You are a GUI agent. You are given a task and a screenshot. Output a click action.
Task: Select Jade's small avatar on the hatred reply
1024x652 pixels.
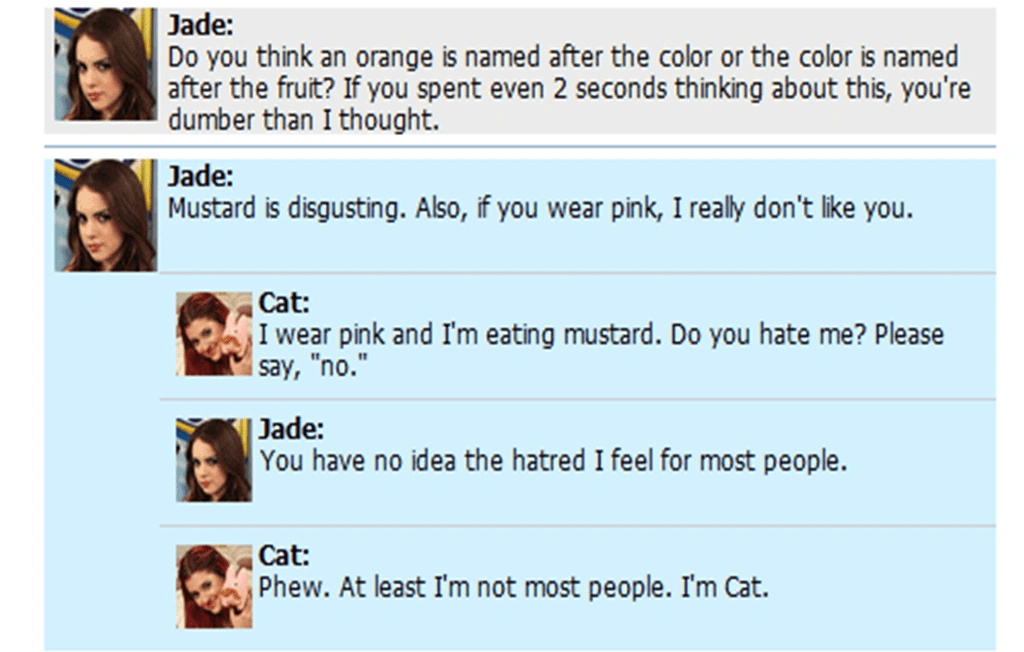point(214,460)
